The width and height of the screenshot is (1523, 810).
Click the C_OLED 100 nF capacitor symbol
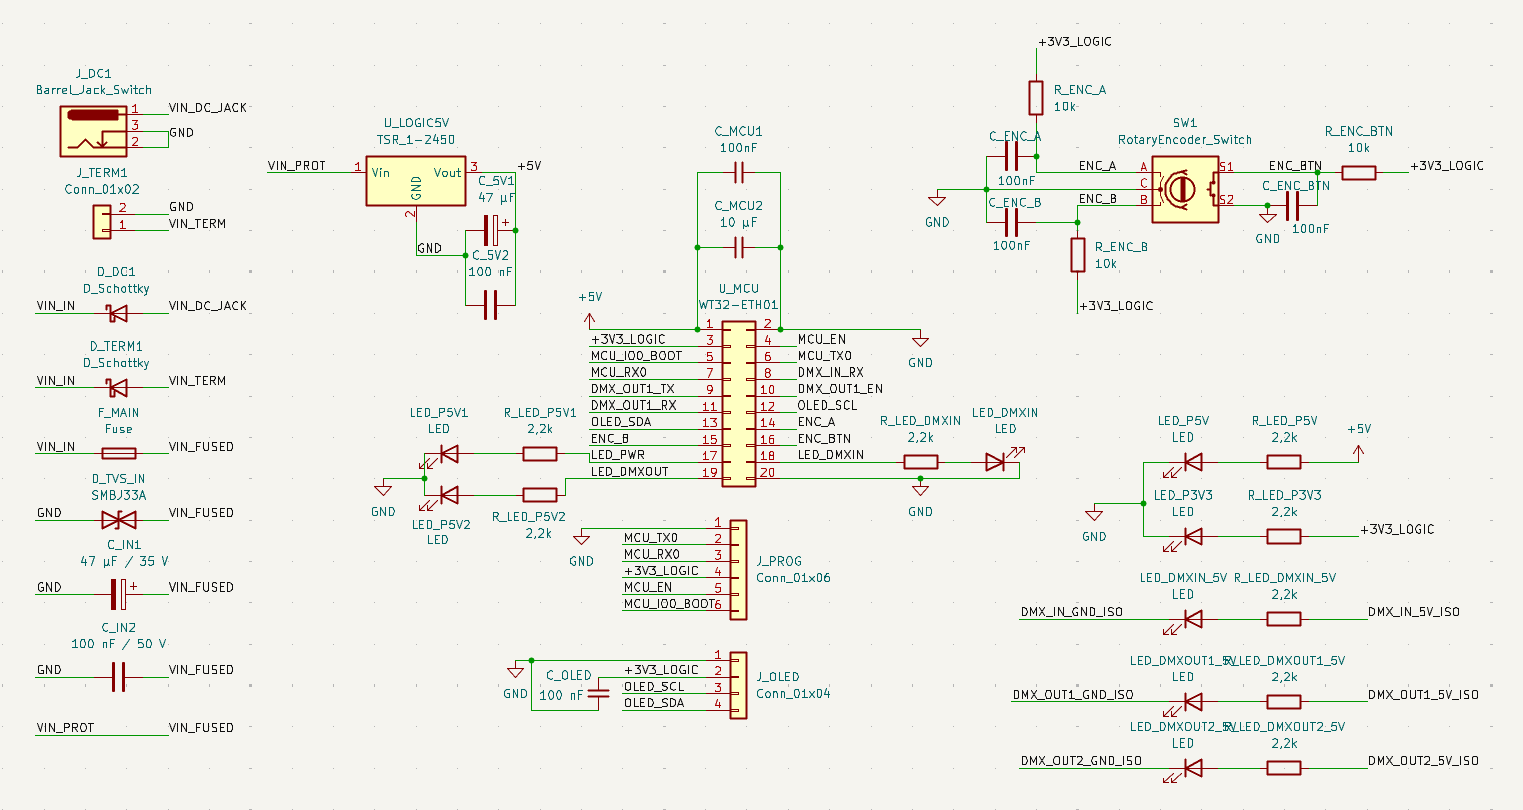pos(600,694)
